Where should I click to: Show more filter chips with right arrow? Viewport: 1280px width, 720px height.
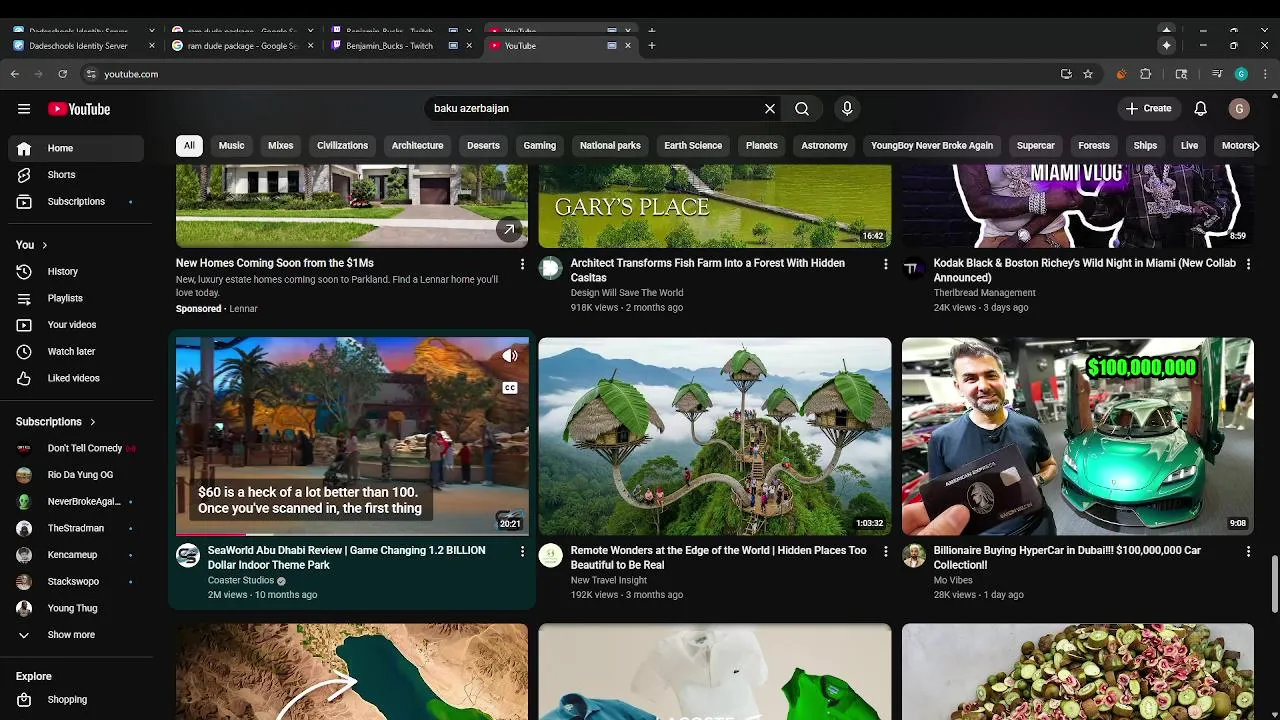click(x=1256, y=146)
